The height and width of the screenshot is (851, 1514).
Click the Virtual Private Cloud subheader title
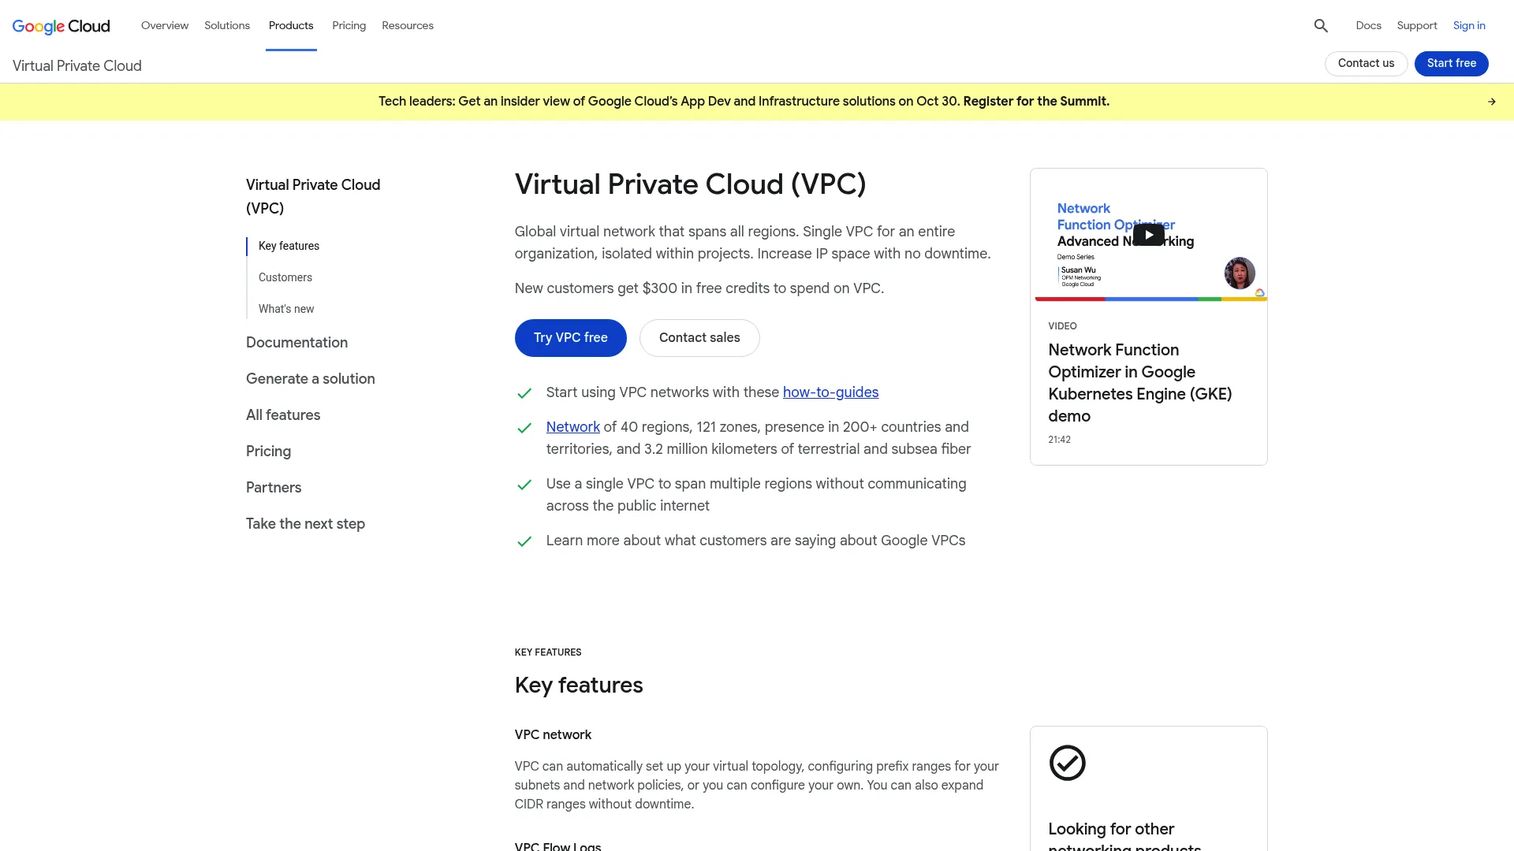coord(77,66)
